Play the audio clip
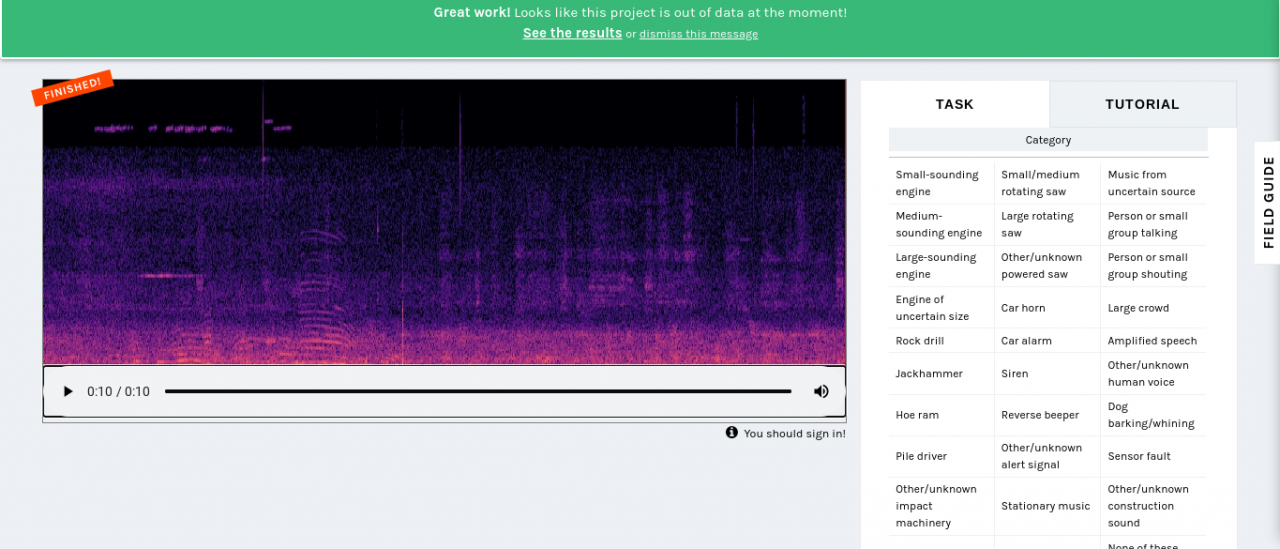The height and width of the screenshot is (549, 1280). pyautogui.click(x=68, y=391)
